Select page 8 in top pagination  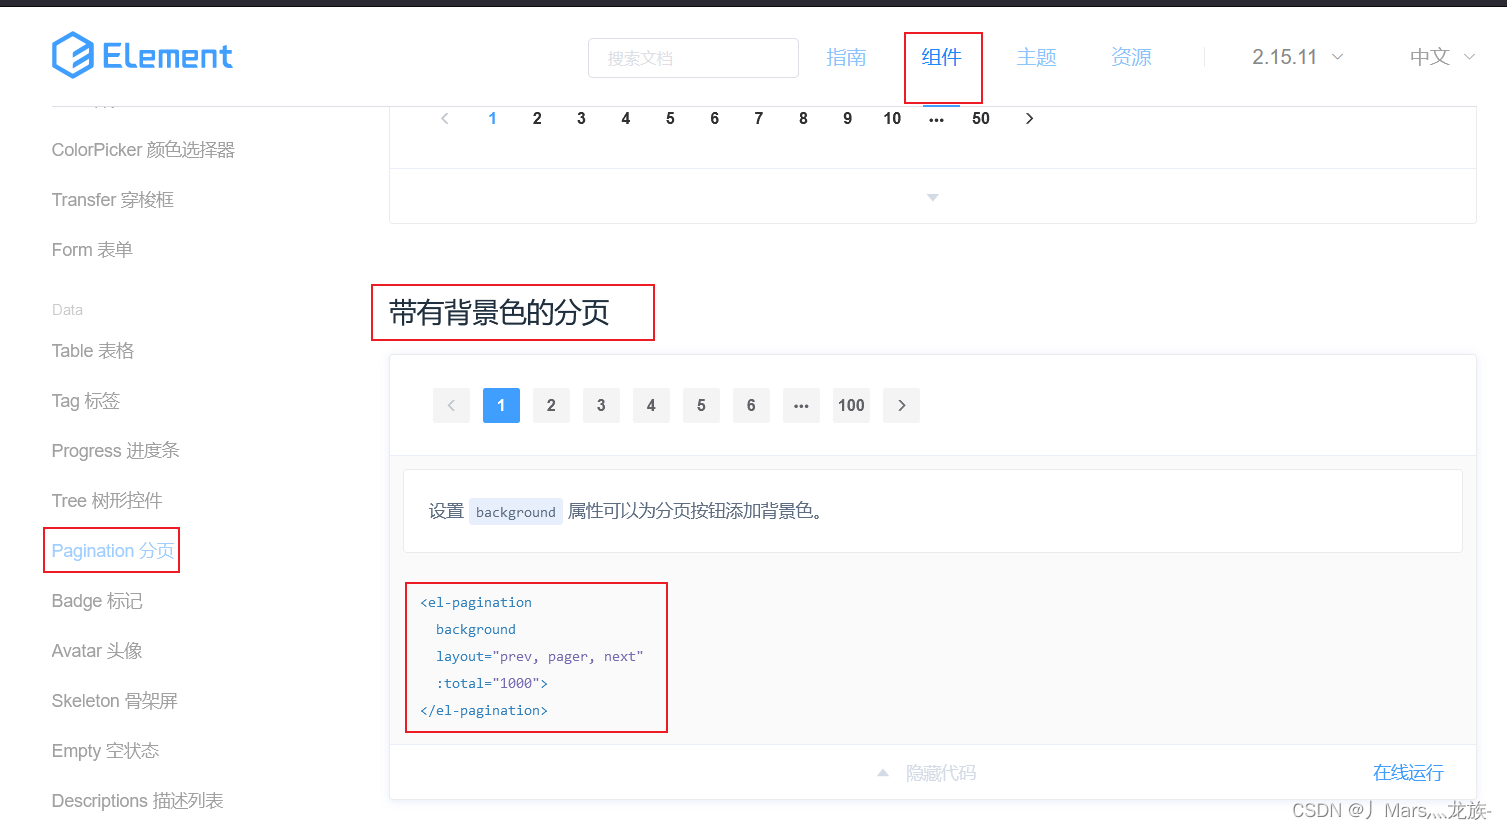pyautogui.click(x=803, y=118)
